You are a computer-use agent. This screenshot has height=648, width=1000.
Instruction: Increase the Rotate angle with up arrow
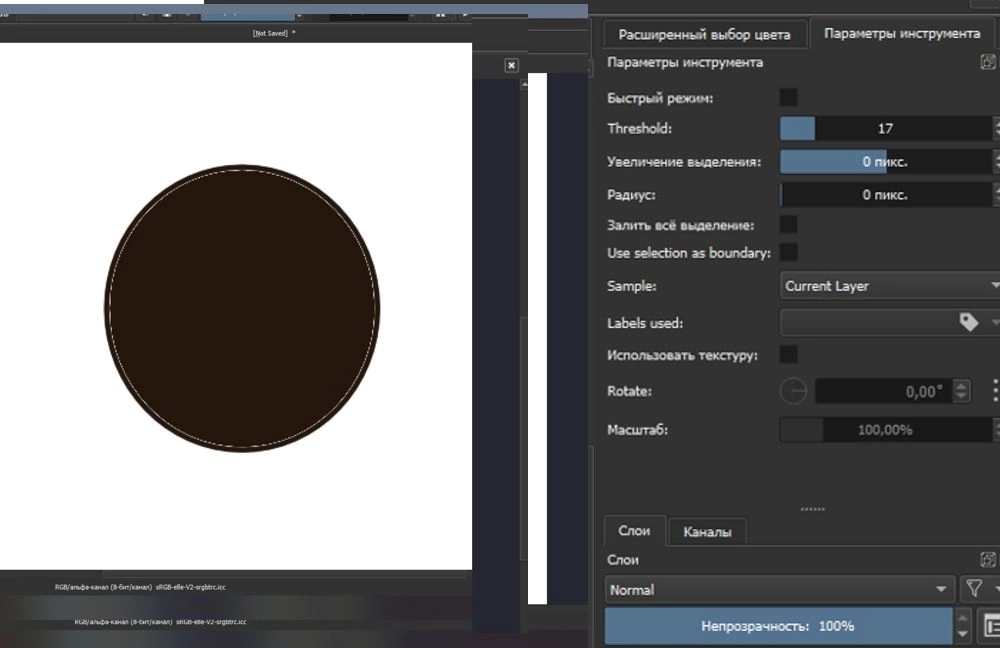click(x=961, y=385)
